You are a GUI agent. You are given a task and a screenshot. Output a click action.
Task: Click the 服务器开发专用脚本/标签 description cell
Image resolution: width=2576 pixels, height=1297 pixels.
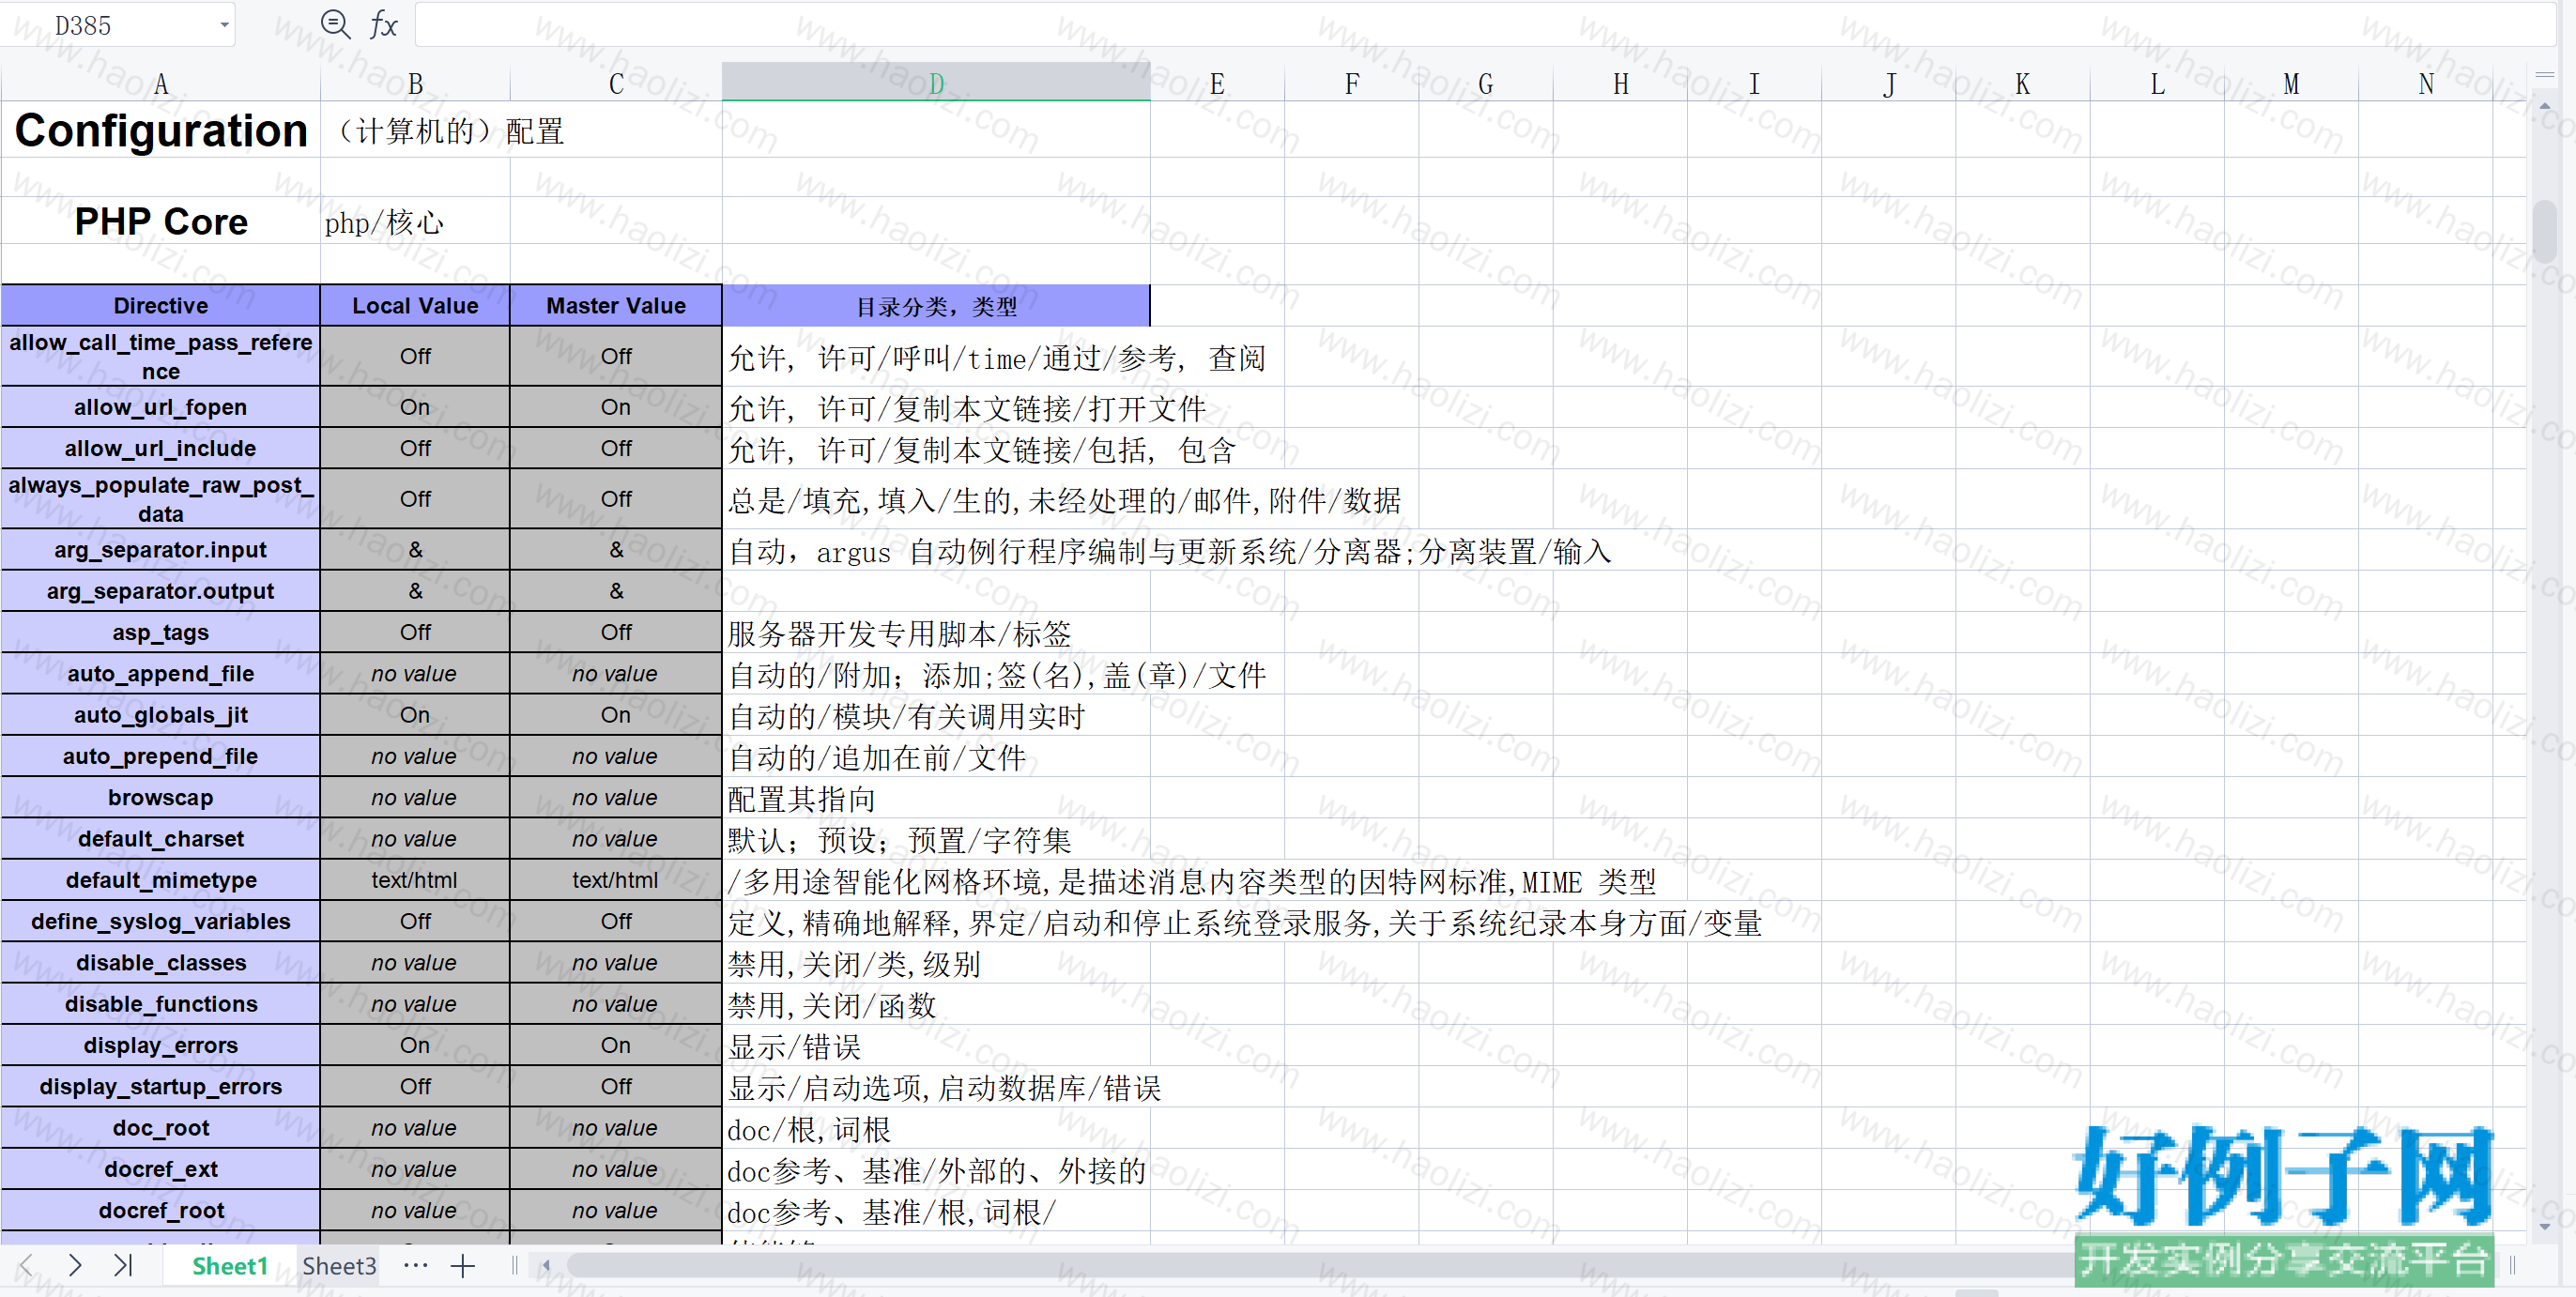click(936, 633)
